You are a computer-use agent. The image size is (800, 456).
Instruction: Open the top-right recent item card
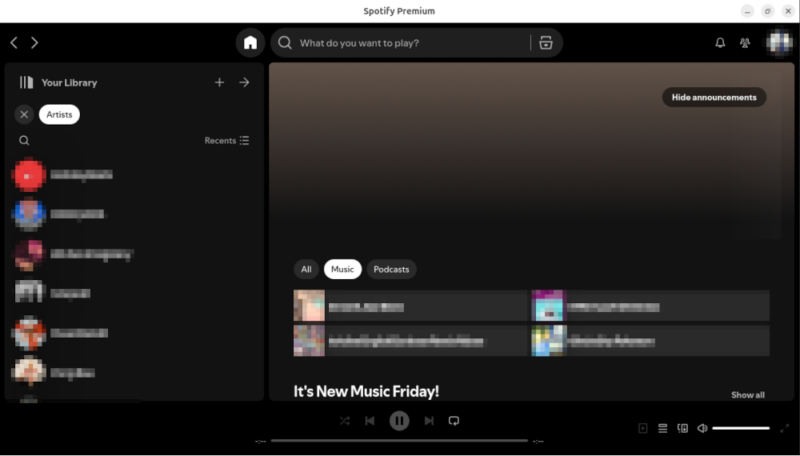click(651, 306)
